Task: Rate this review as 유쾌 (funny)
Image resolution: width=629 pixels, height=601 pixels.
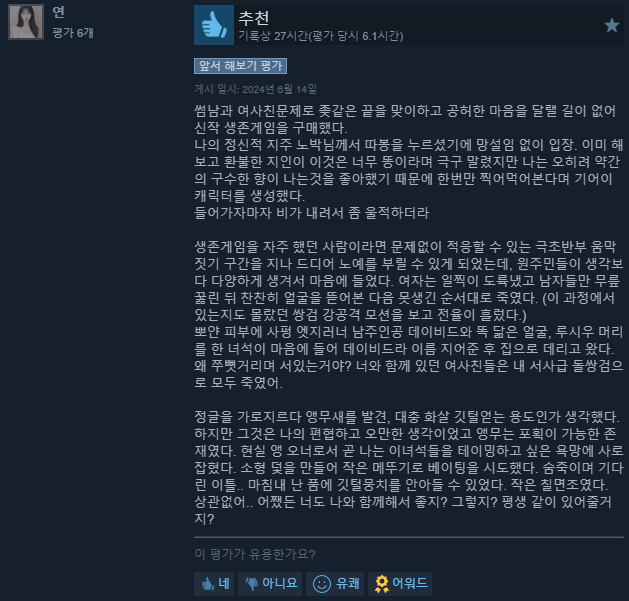Action: (x=335, y=583)
